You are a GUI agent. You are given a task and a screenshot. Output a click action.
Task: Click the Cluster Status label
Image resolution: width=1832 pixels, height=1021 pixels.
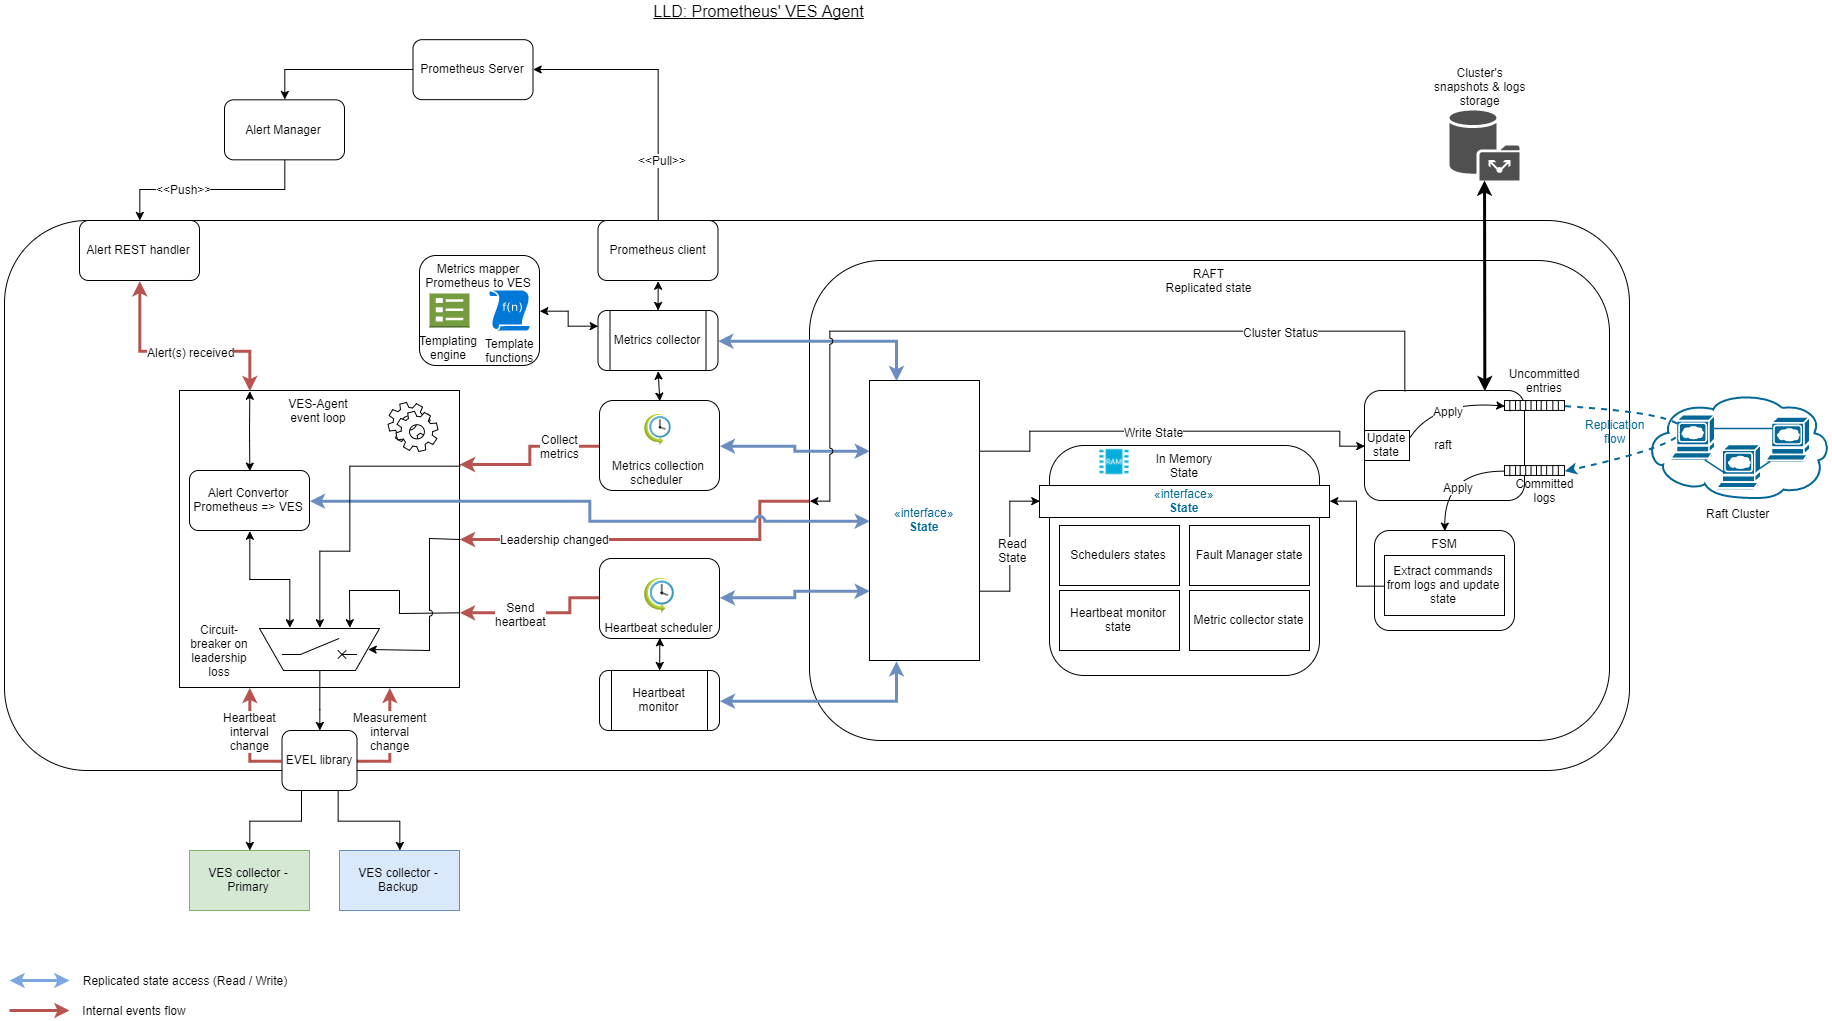tap(1281, 333)
